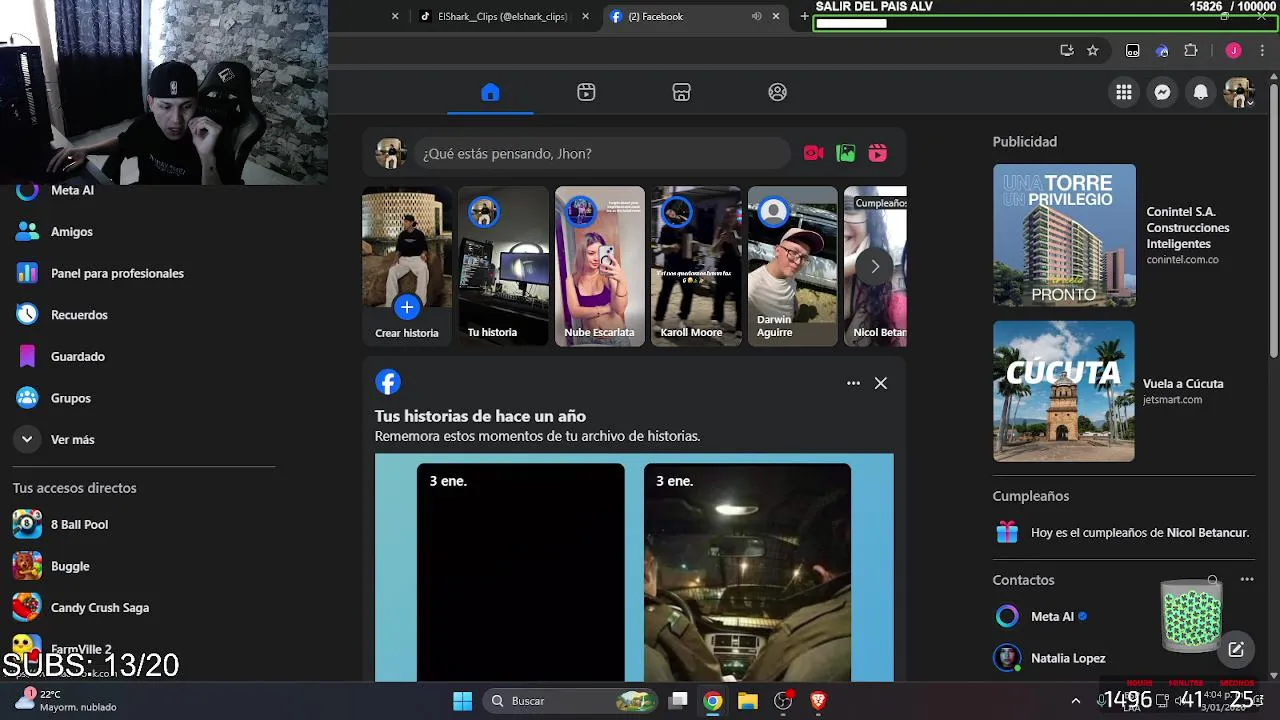
Task: Open the Contactos options menu
Action: click(1247, 580)
